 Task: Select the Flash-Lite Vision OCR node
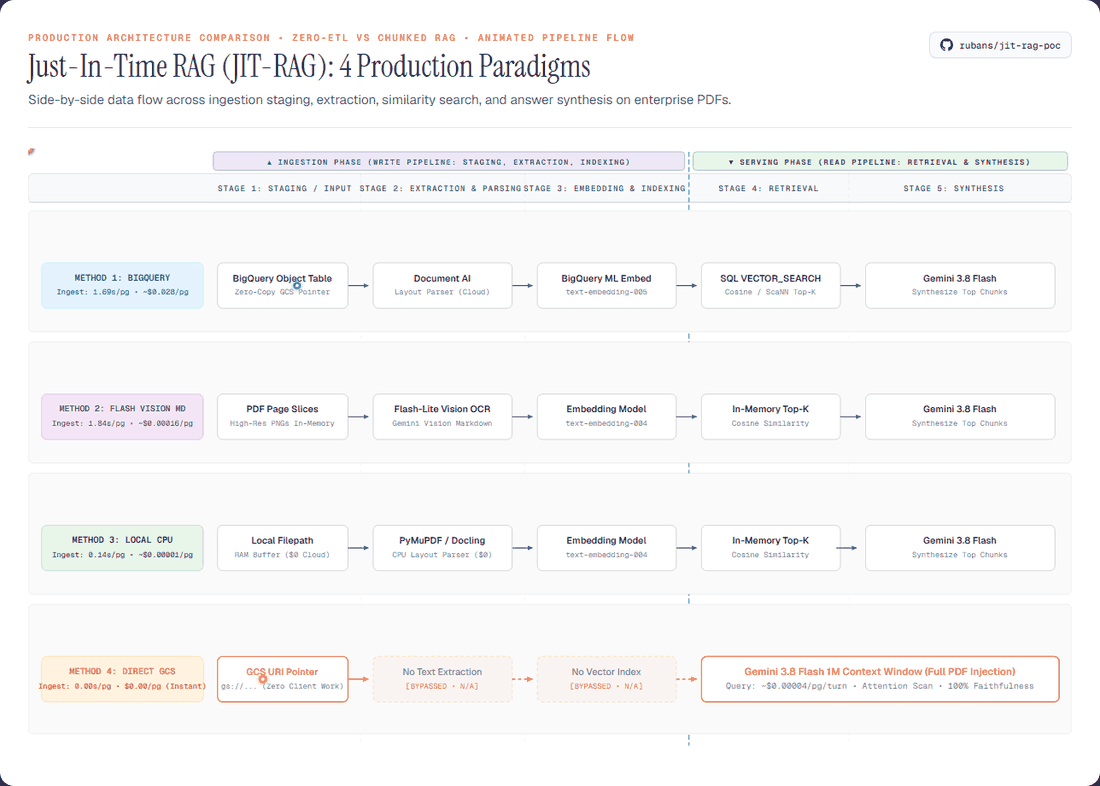coord(443,416)
